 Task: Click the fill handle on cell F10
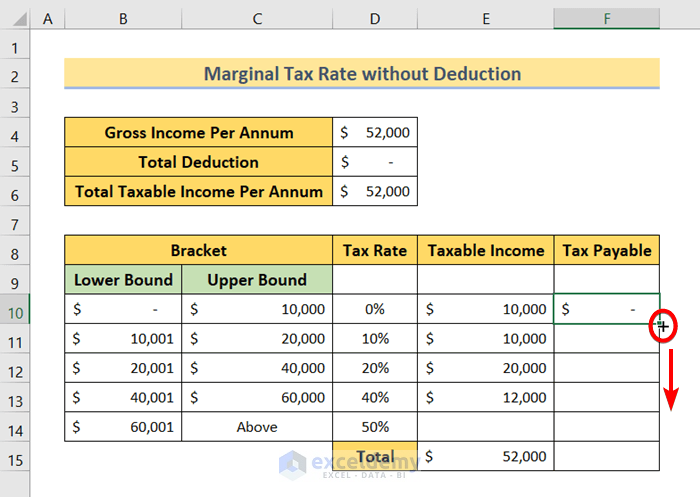click(660, 324)
